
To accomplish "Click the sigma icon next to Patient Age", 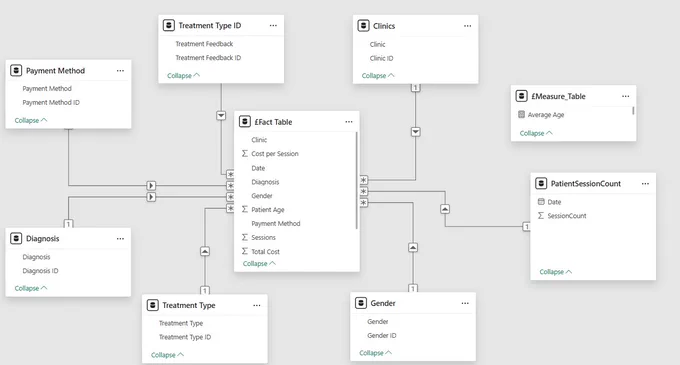I will click(x=245, y=209).
